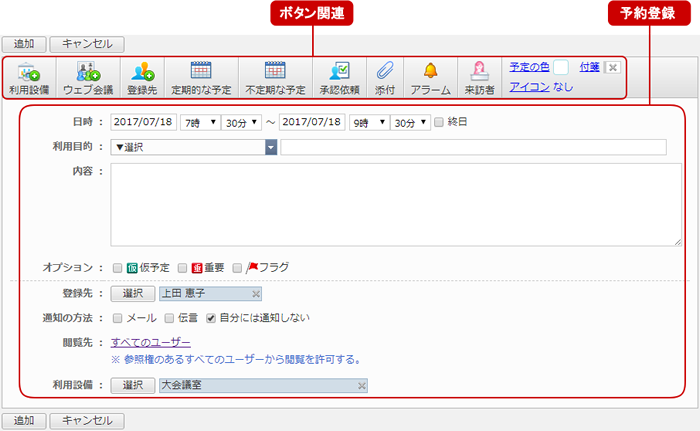
Task: Enable メール notification checkbox
Action: pos(117,318)
